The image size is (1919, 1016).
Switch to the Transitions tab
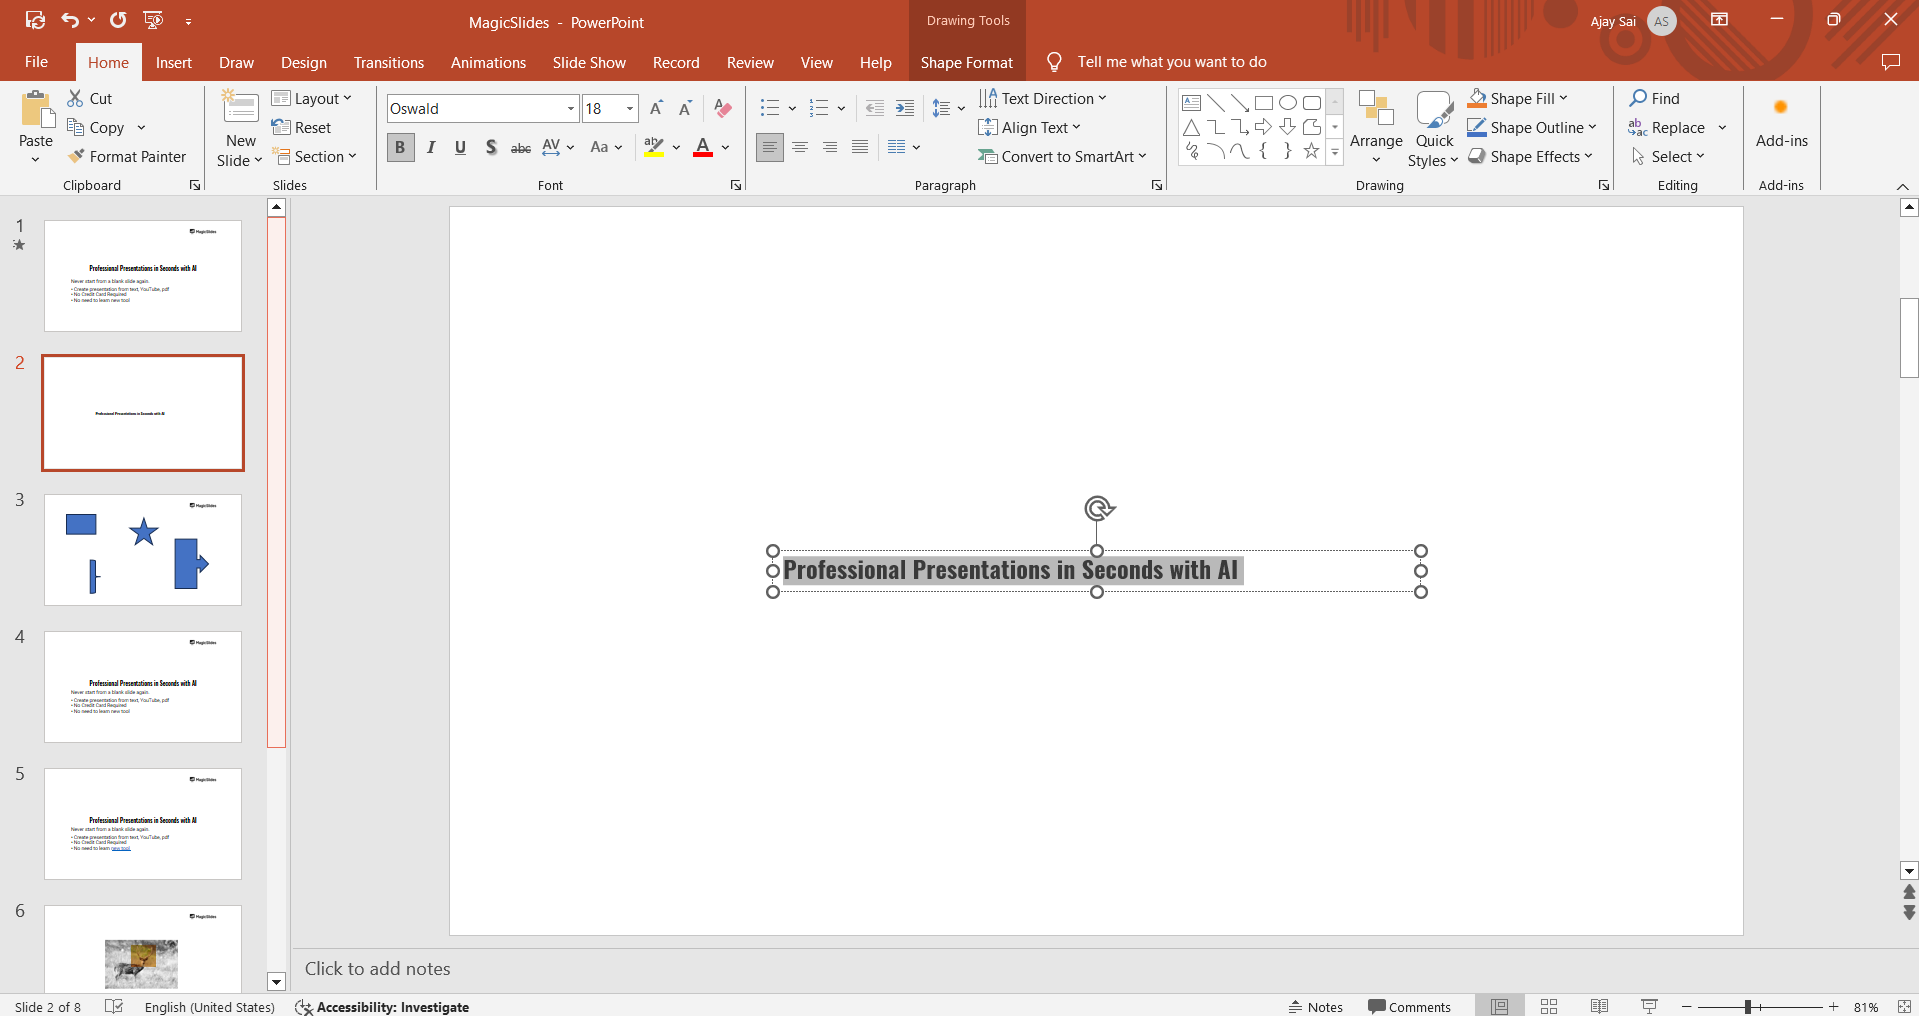388,62
